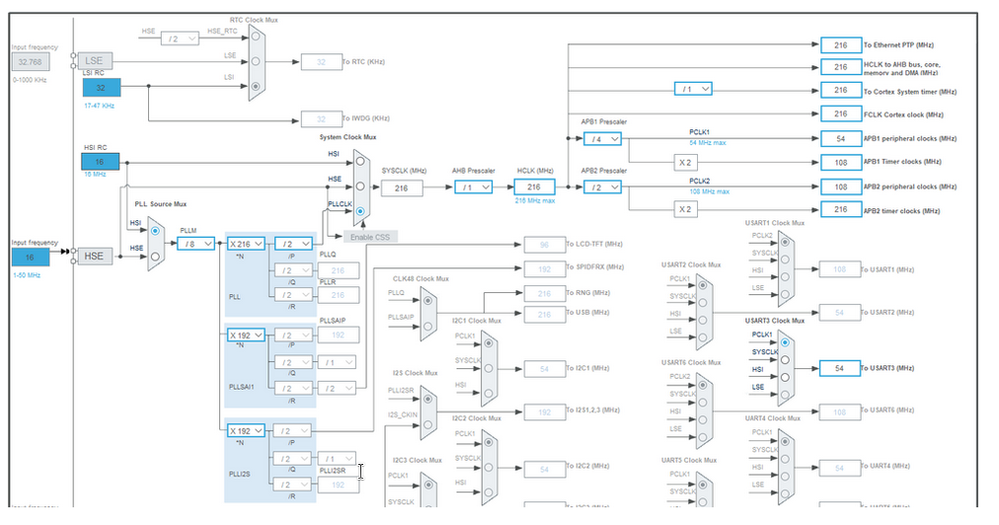Viewport: 999px width, 525px height.
Task: Open PLLSAI1 X 192 multiplier dropdown
Action: click(246, 335)
